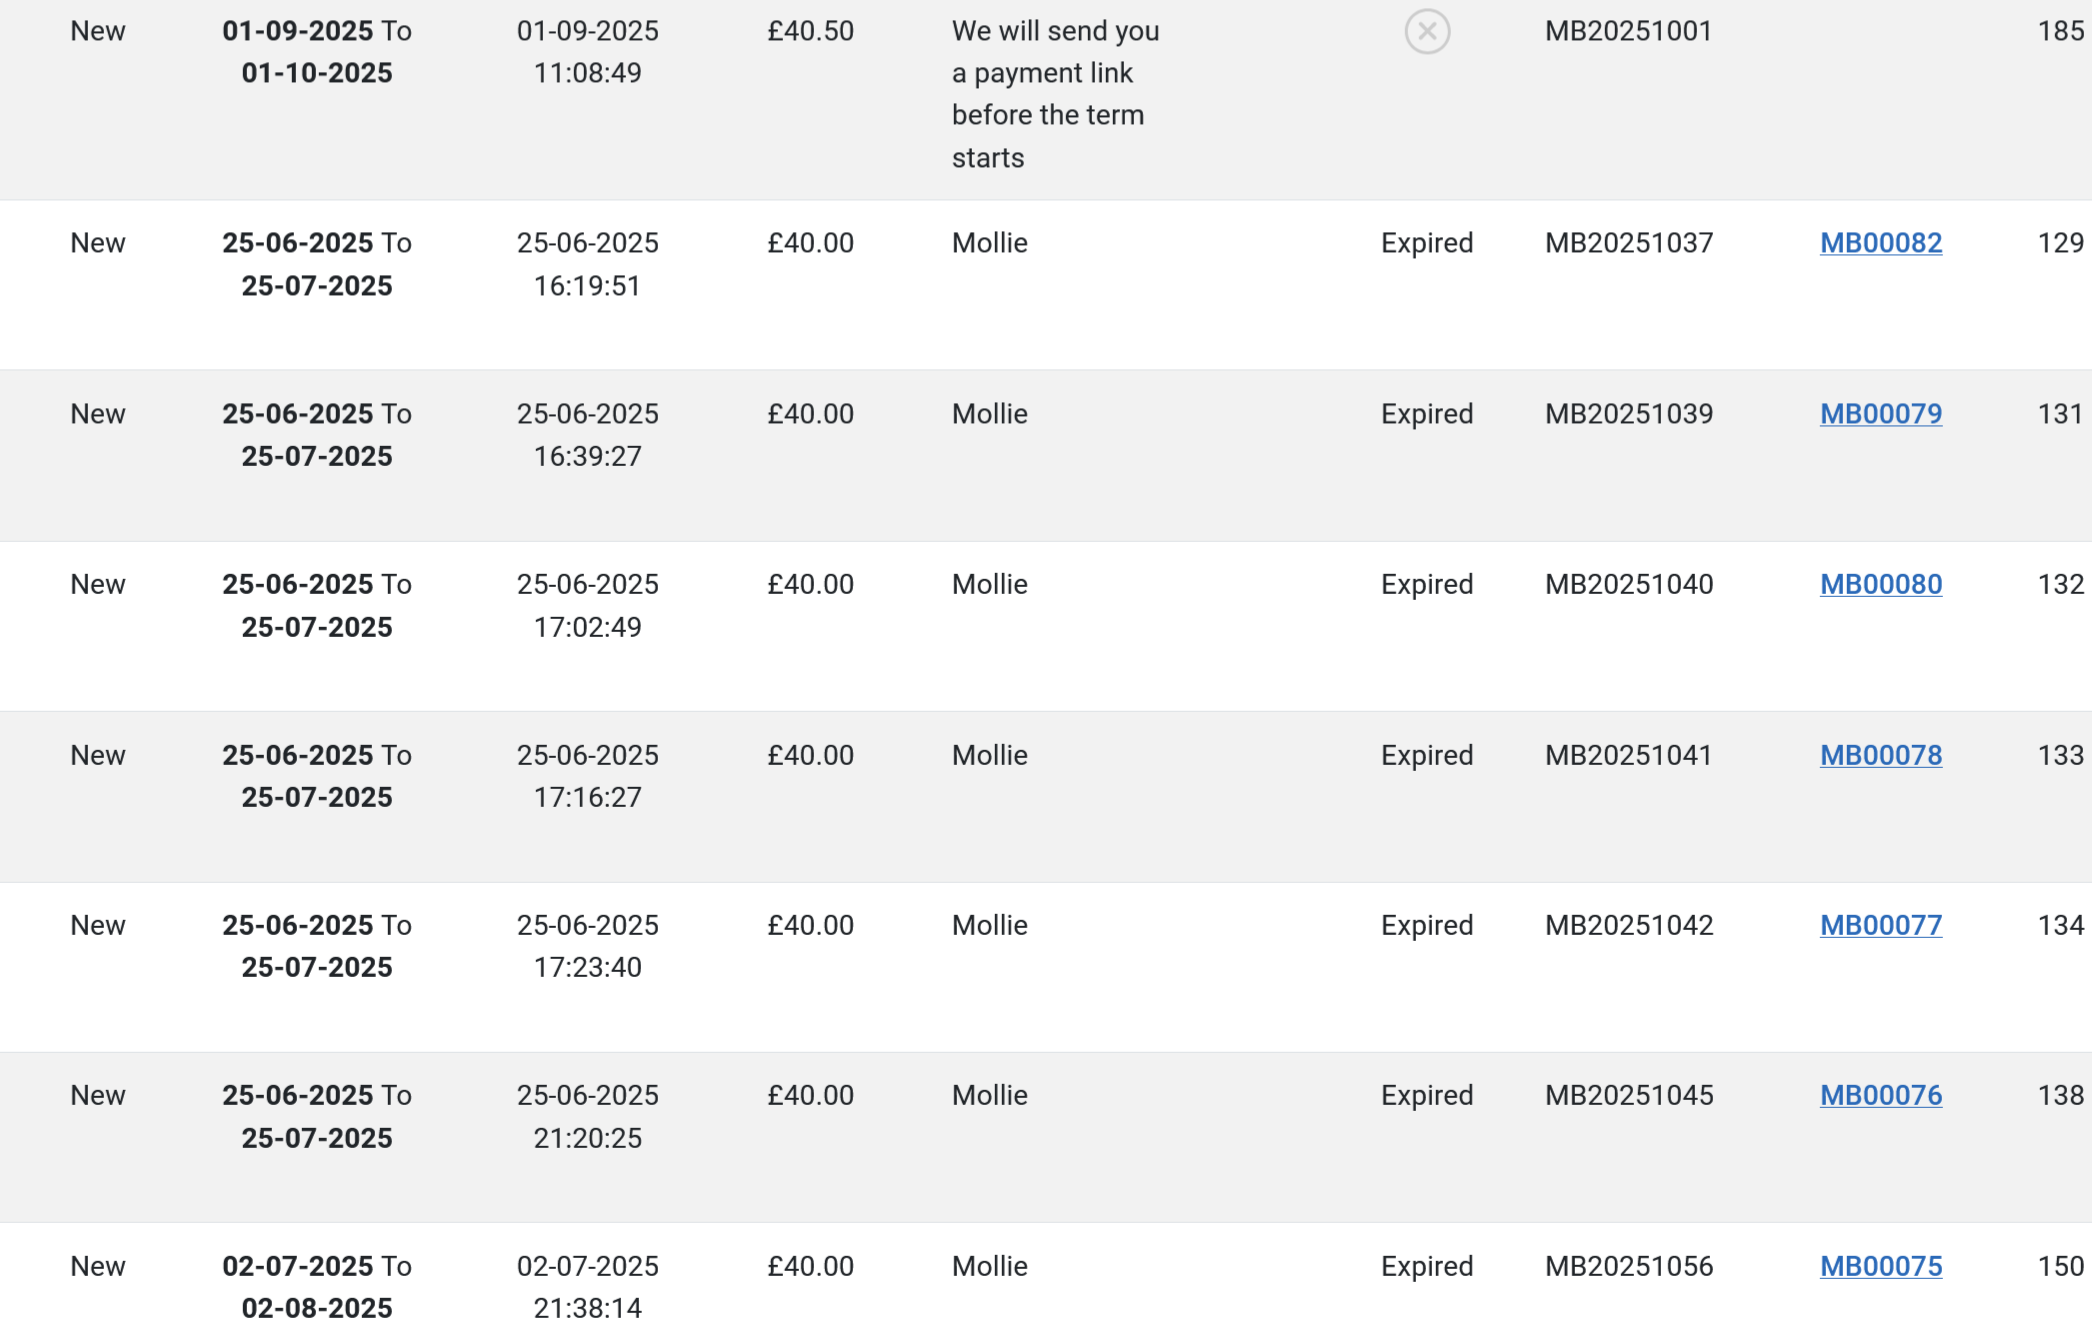The height and width of the screenshot is (1340, 2092).
Task: Open invoice link MB00082
Action: 1881,243
